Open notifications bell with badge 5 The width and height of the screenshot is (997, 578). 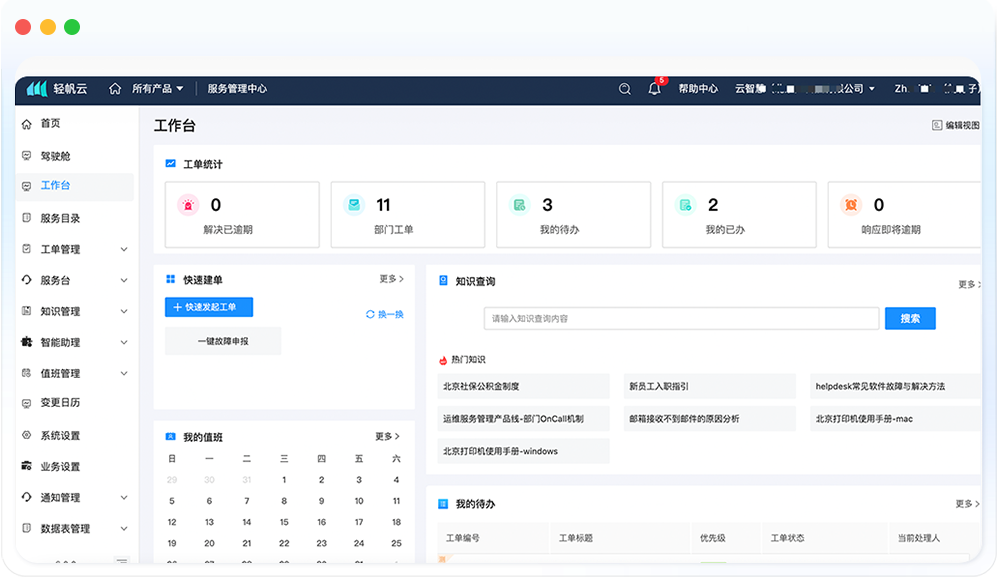[x=654, y=89]
